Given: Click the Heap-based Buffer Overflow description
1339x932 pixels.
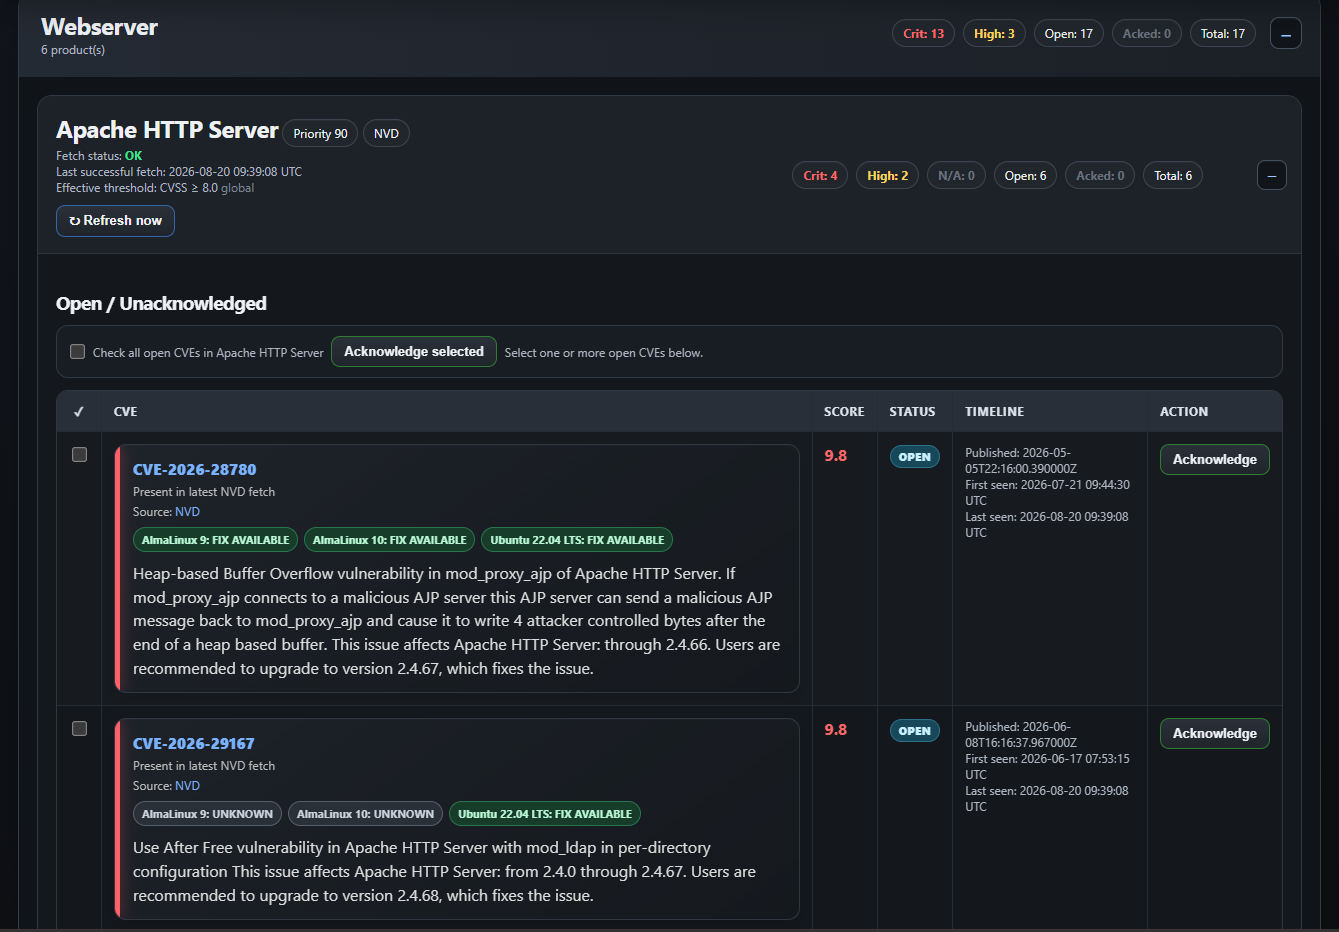Looking at the screenshot, I should 457,621.
